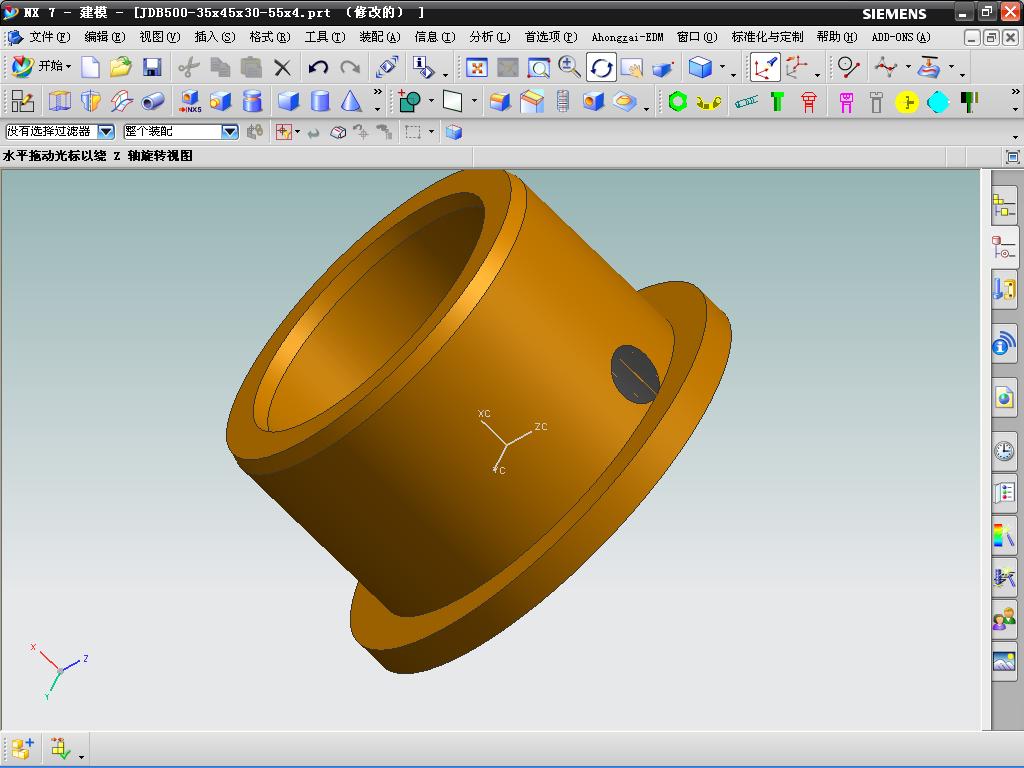Create a new file with the blank page icon
The image size is (1024, 768).
(90, 67)
